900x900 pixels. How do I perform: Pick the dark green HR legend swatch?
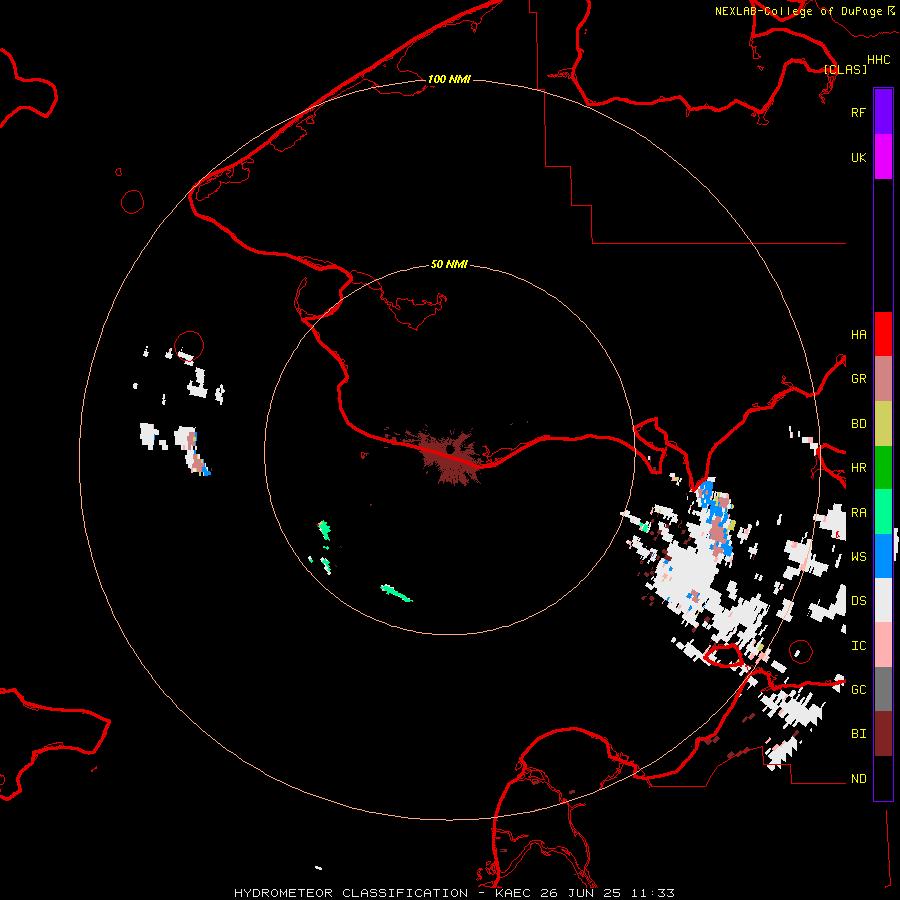pos(883,468)
